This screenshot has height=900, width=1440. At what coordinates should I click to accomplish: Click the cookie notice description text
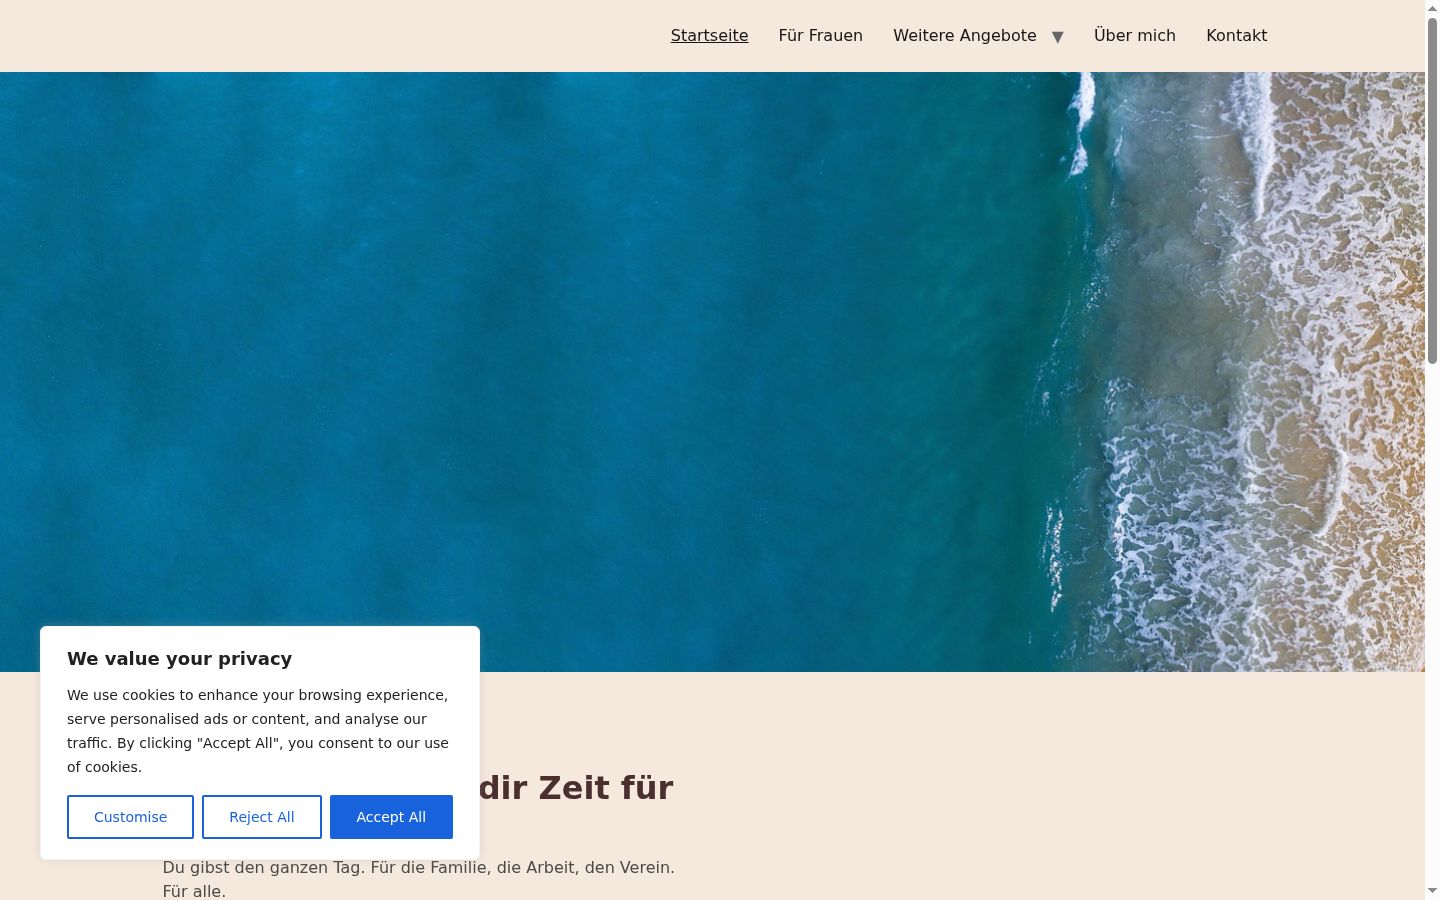(258, 731)
